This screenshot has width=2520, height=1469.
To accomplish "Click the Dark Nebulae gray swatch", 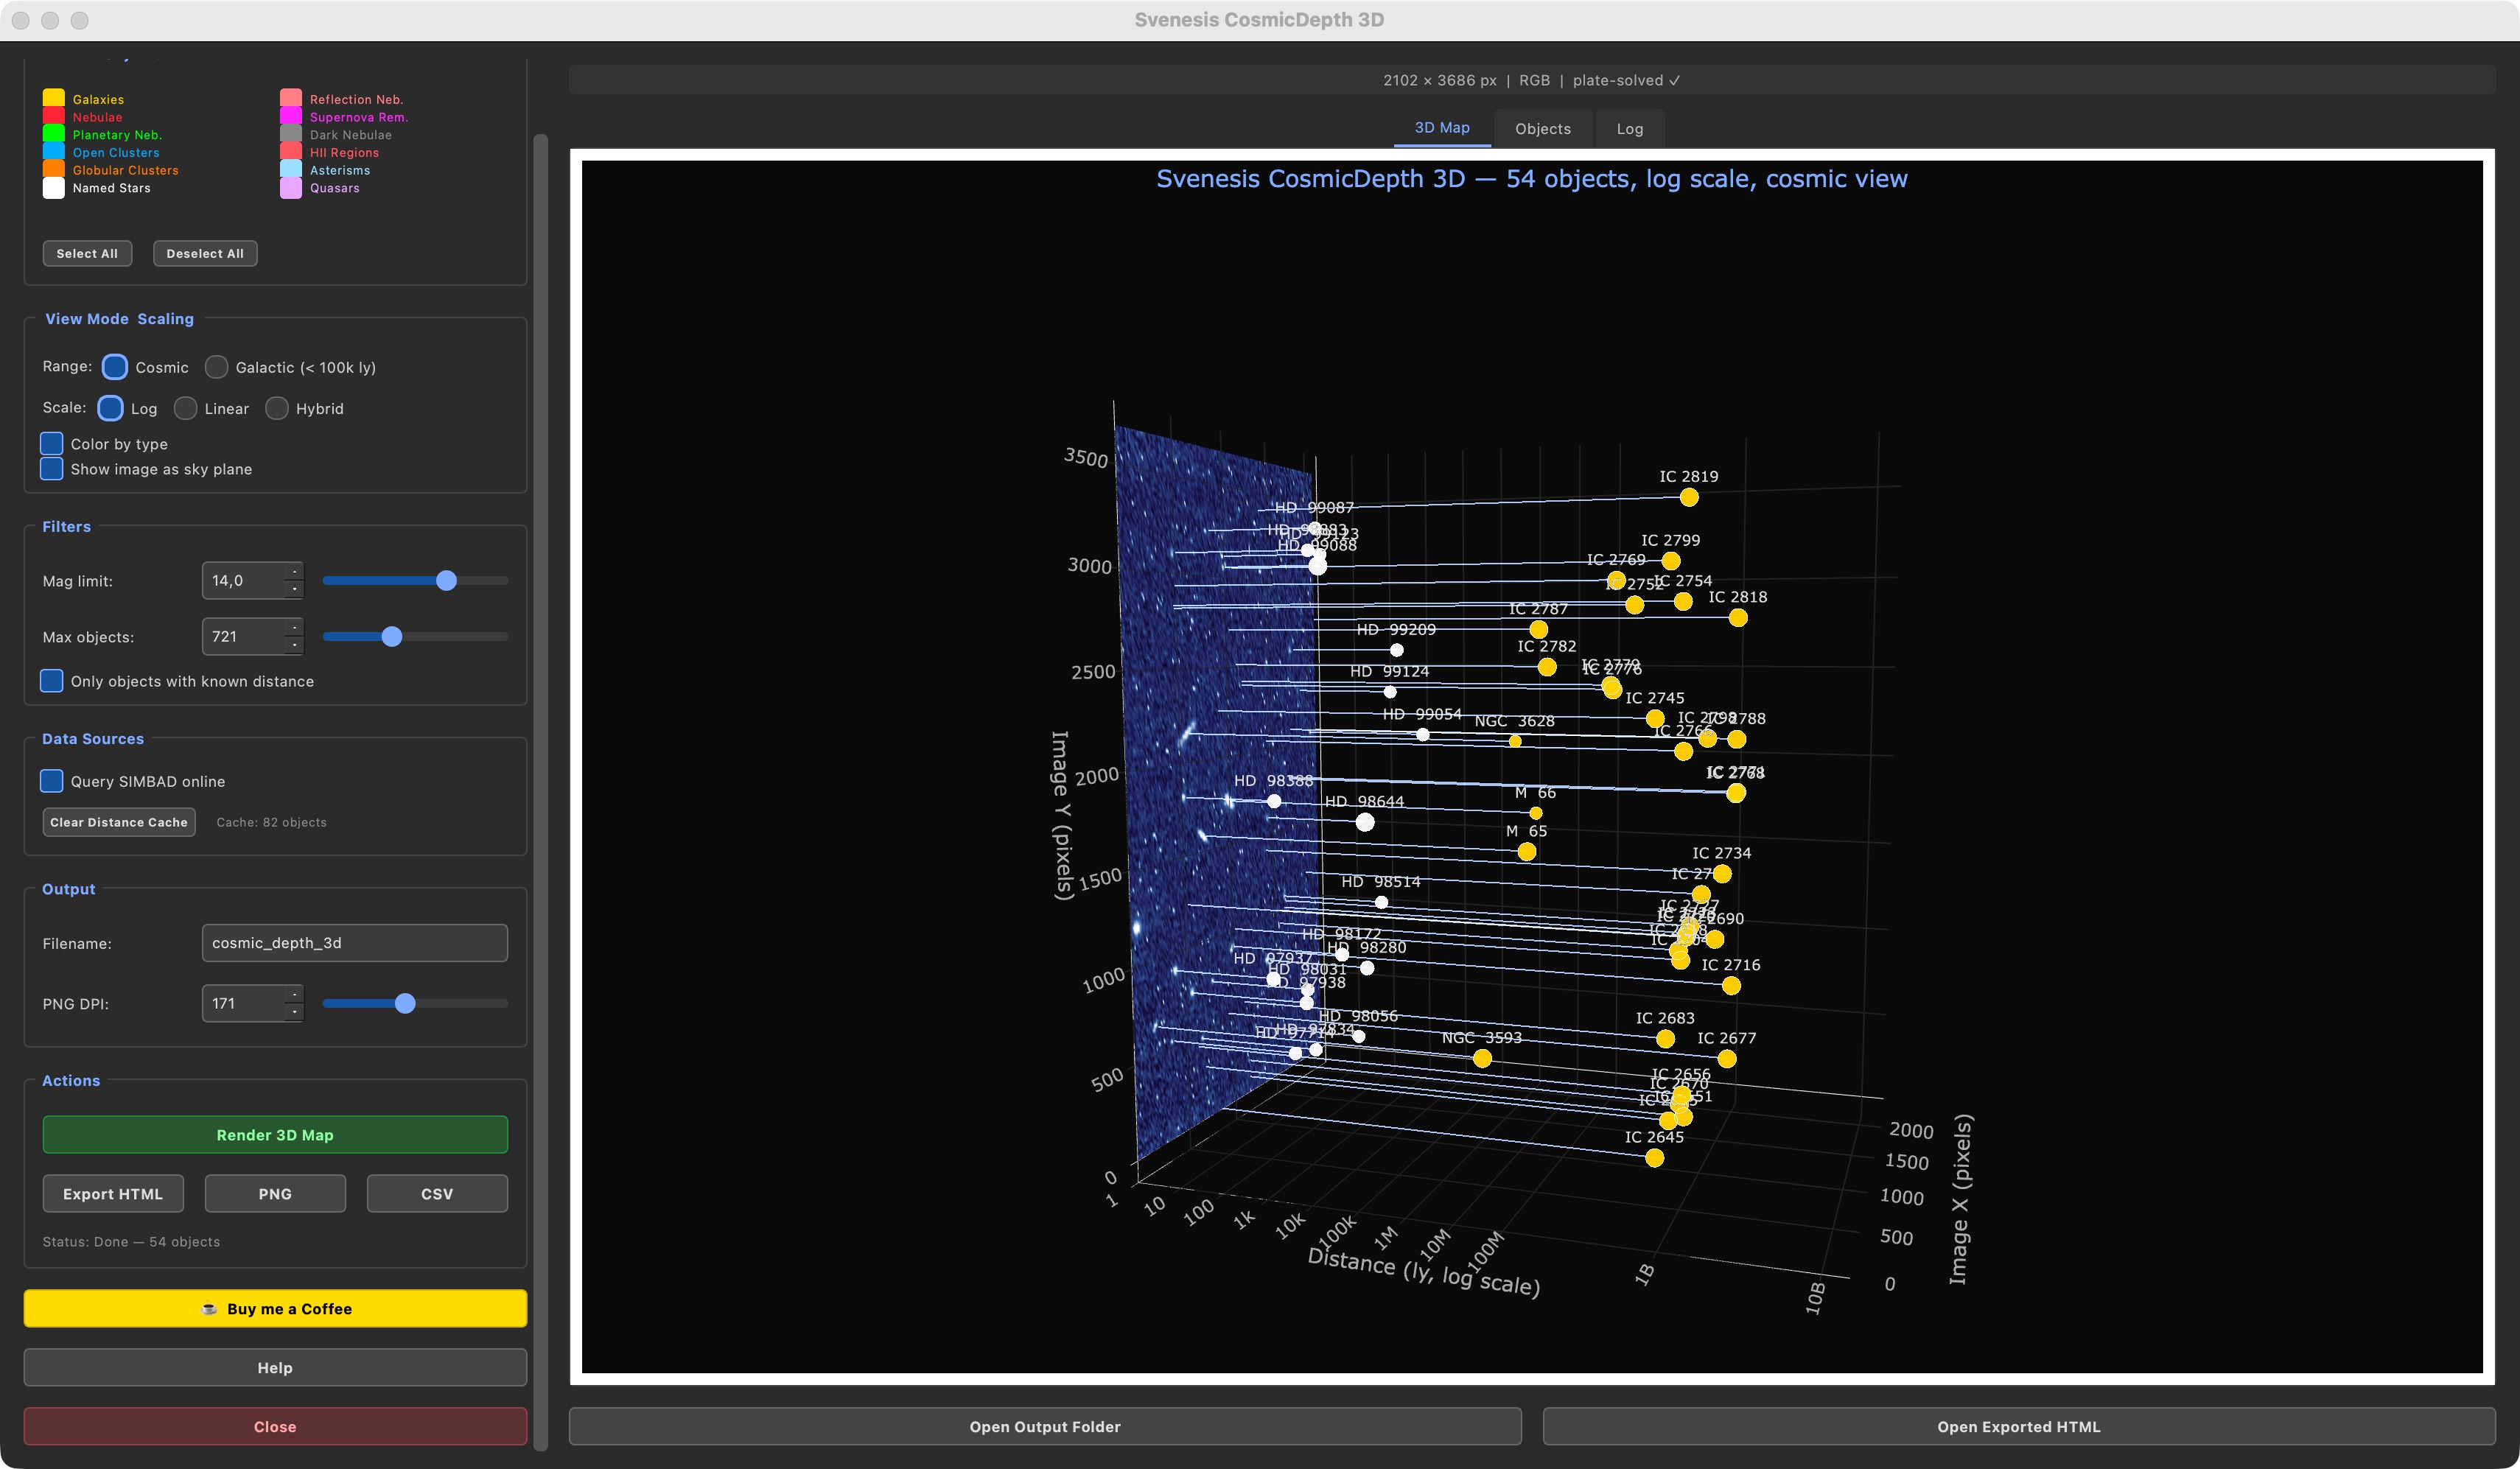I will (292, 134).
